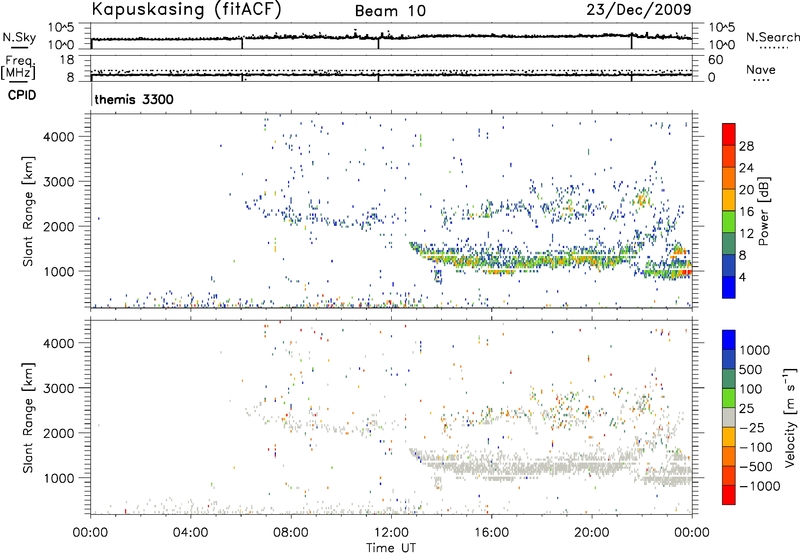The image size is (800, 554).
Task: Click the noise trace in the top panel
Action: pyautogui.click(x=391, y=37)
